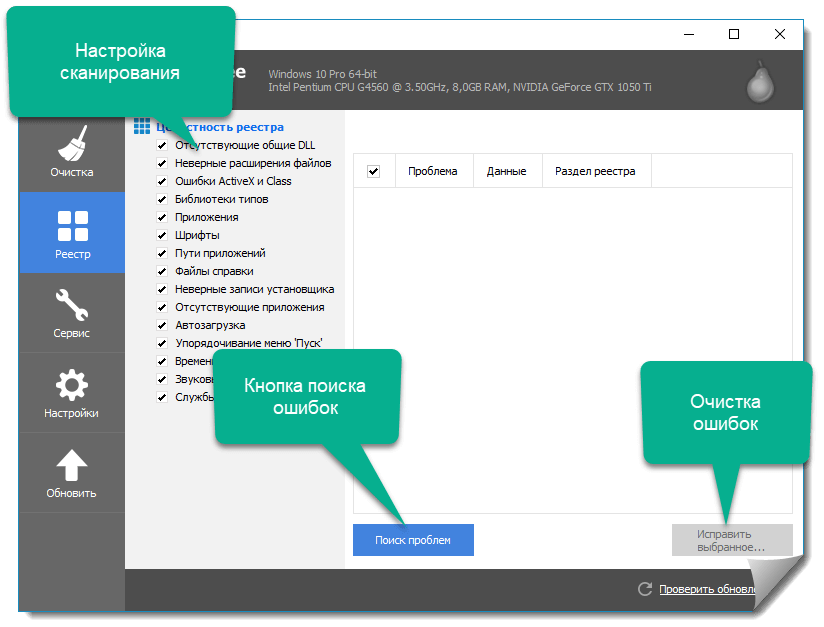
Task: Uncheck Неверные расширения файлов checkbox
Action: [161, 163]
